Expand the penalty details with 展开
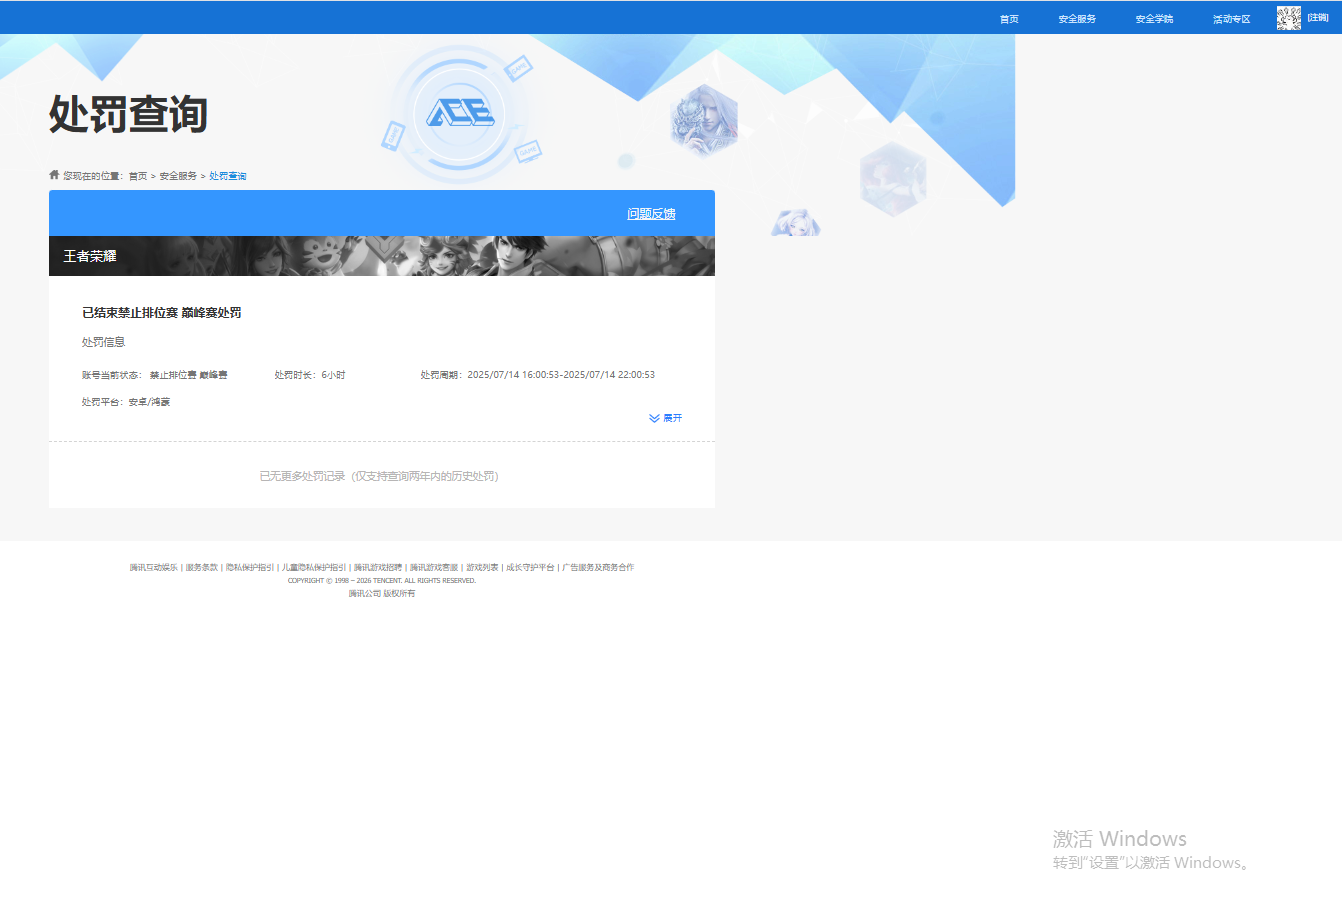This screenshot has width=1342, height=919. click(666, 418)
